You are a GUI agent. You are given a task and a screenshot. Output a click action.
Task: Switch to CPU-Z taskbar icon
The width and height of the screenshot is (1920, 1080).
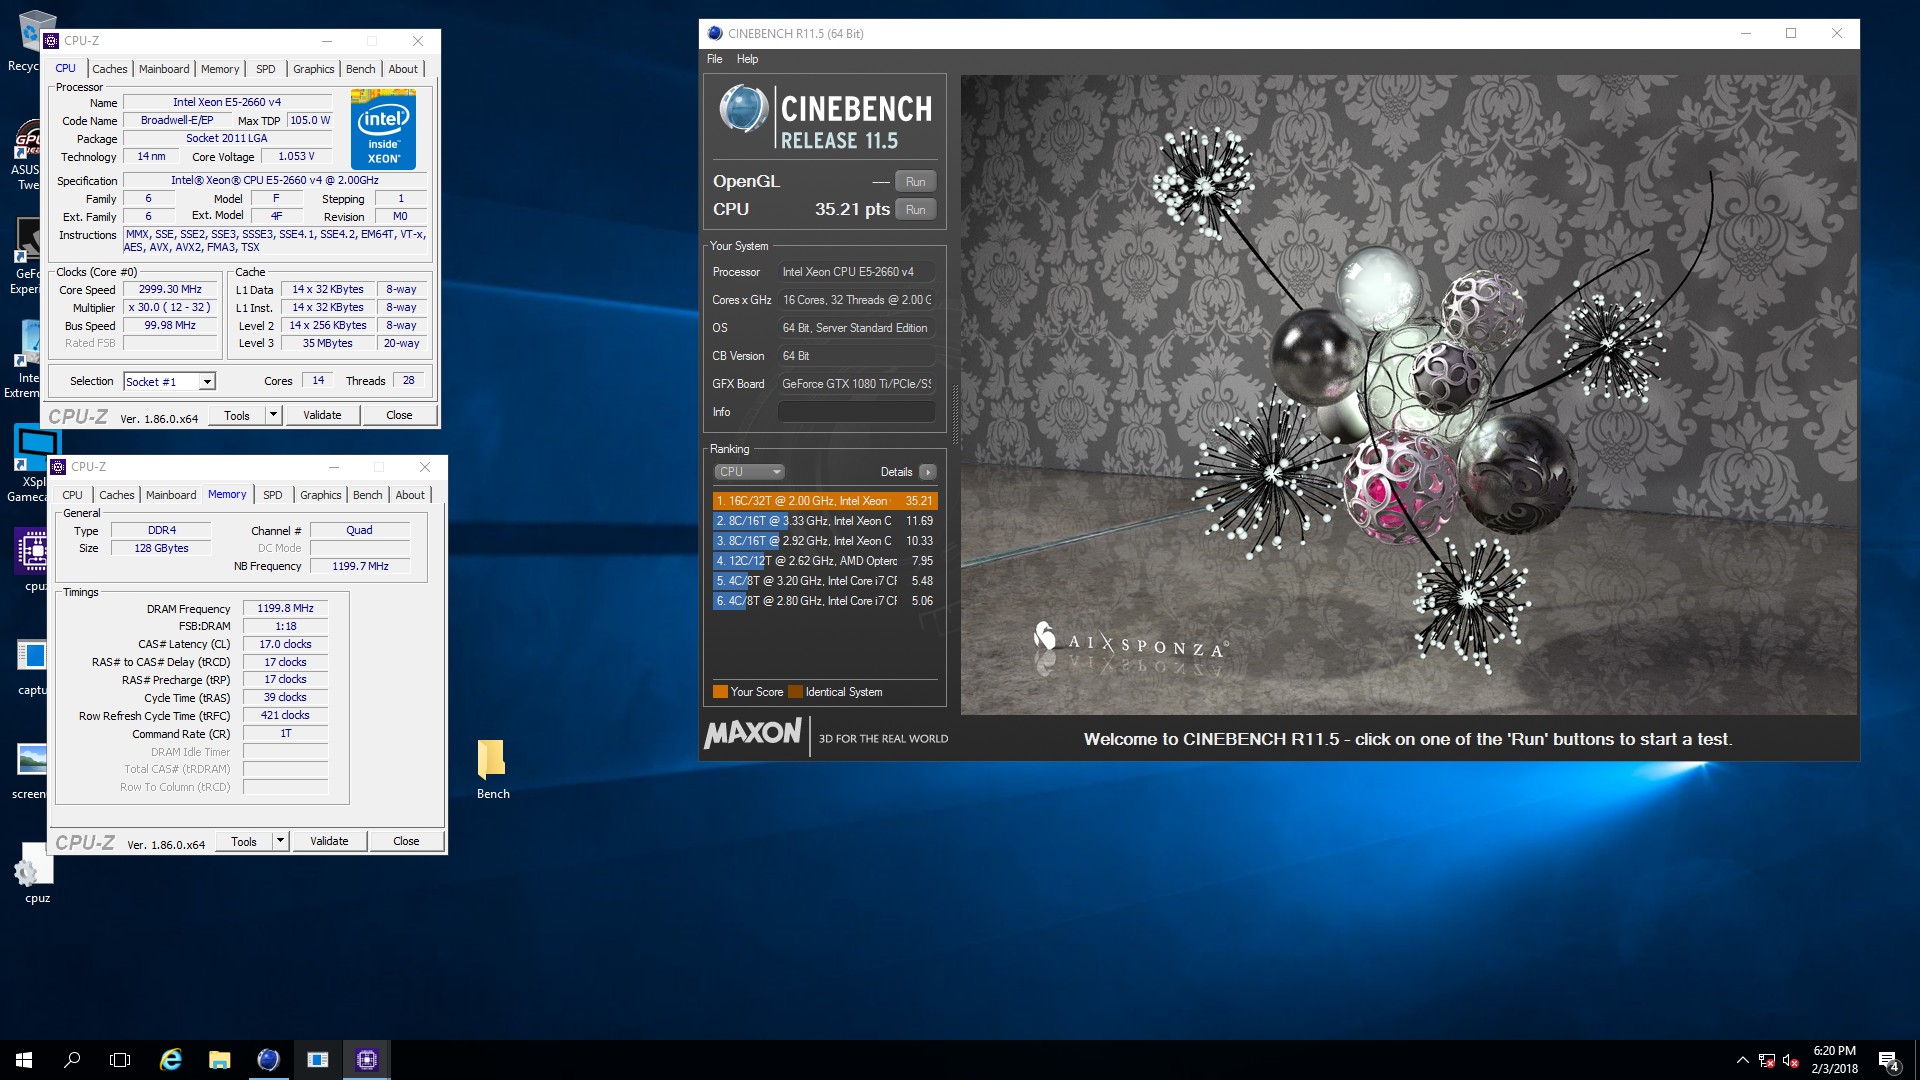pos(366,1060)
